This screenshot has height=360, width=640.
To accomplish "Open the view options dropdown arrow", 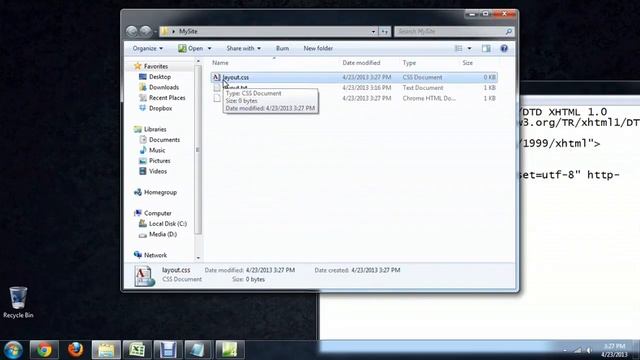I will coord(469,49).
